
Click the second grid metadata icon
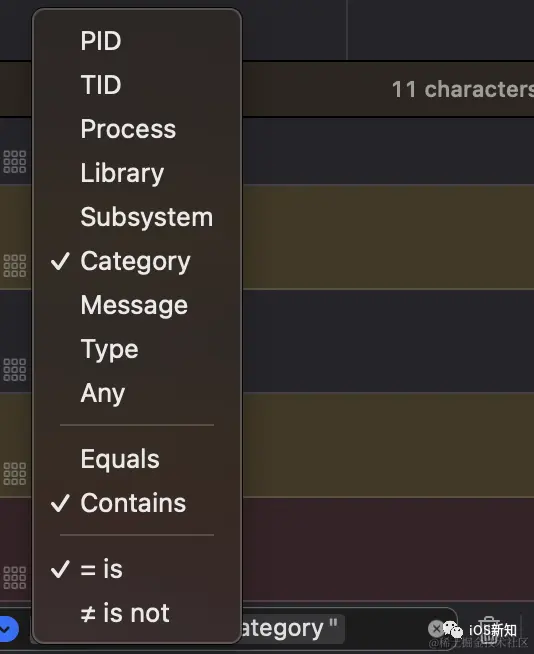coord(15,266)
